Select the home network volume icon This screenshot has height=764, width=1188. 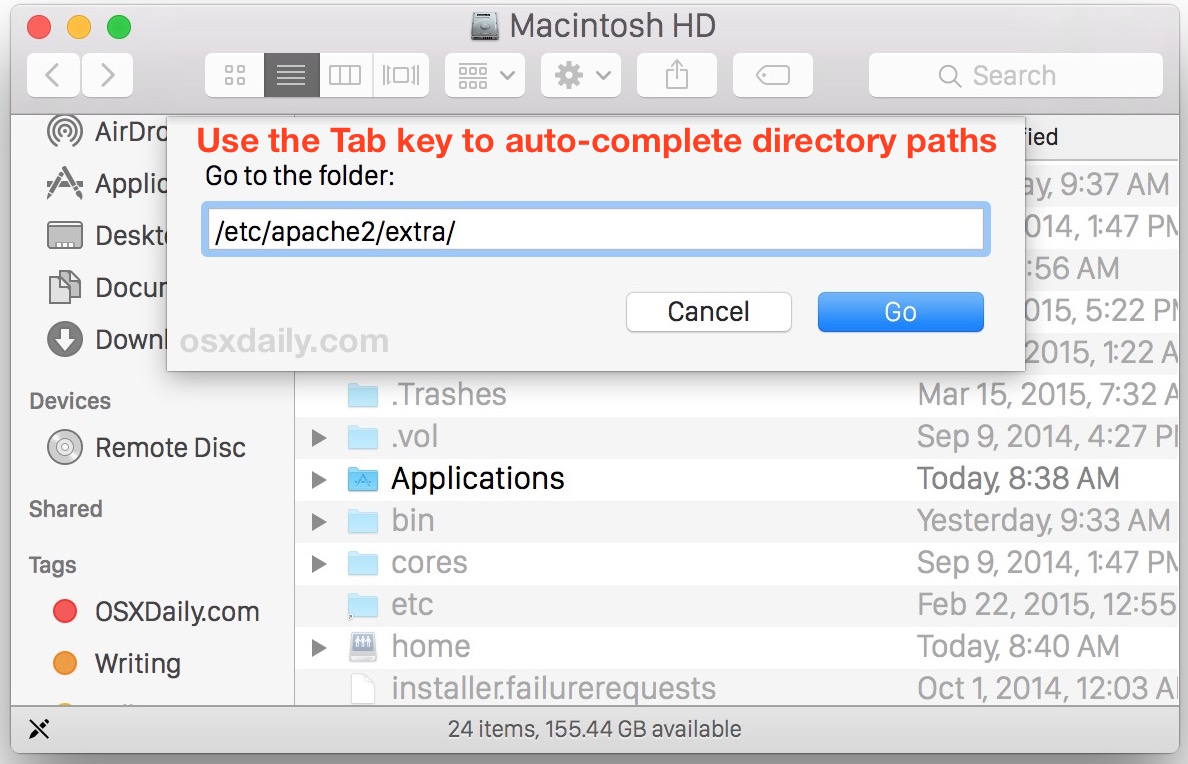coord(363,647)
